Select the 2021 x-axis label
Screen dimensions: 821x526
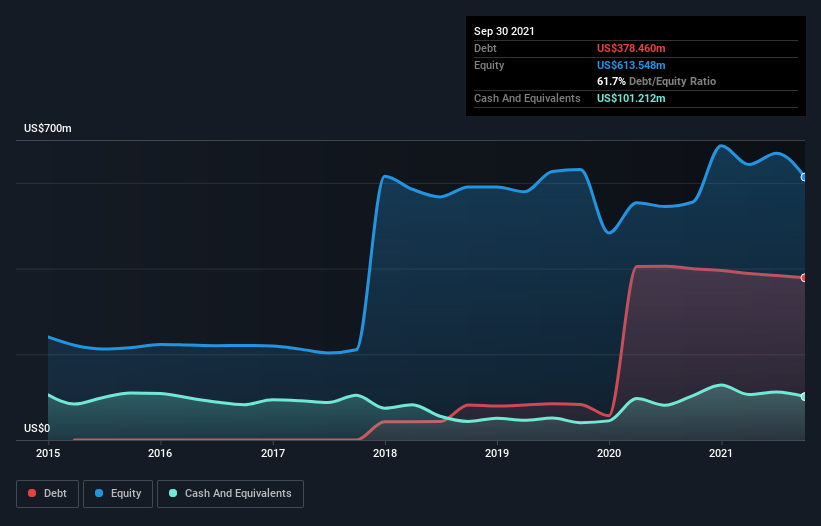(721, 453)
